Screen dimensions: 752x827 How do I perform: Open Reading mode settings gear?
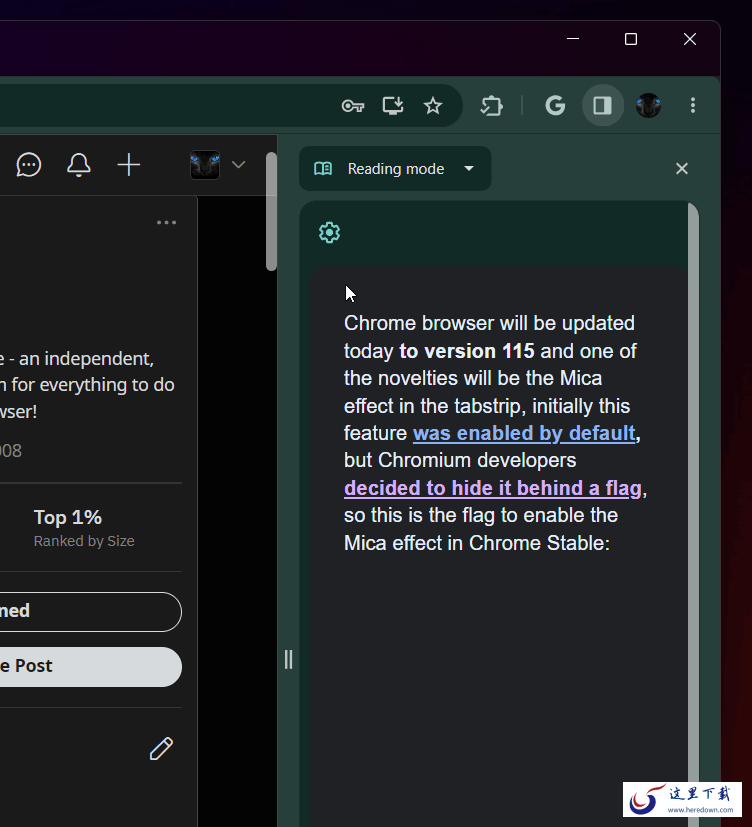click(x=330, y=233)
